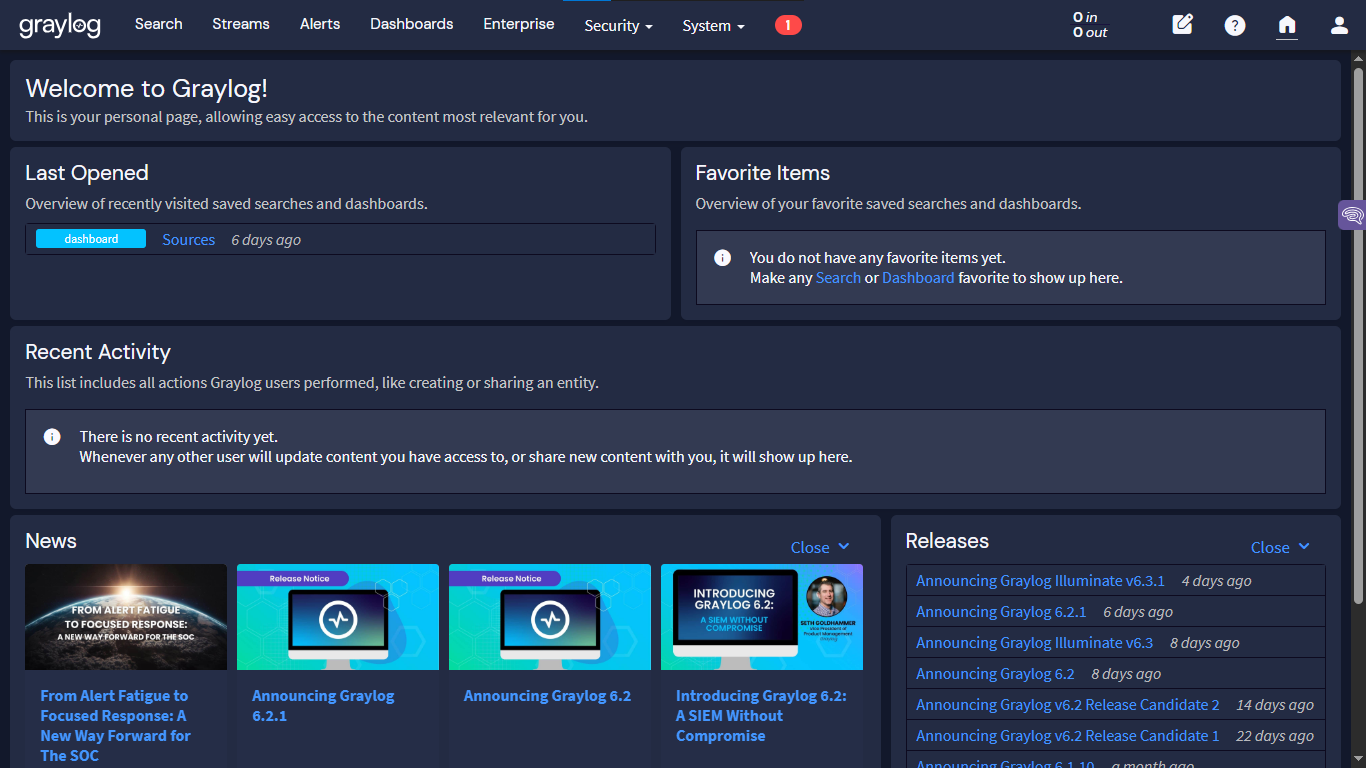The image size is (1366, 768).
Task: Open the Announcing Graylog 6.2 news image
Action: (550, 617)
